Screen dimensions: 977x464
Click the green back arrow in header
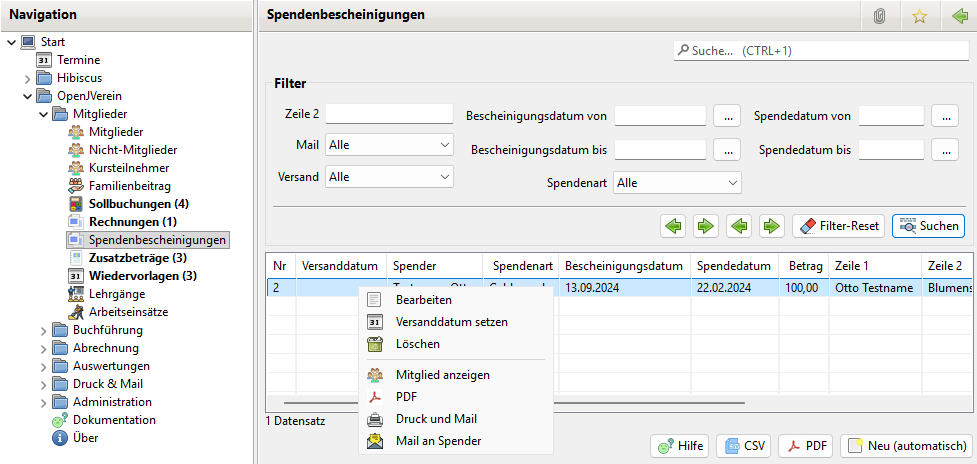coord(958,15)
